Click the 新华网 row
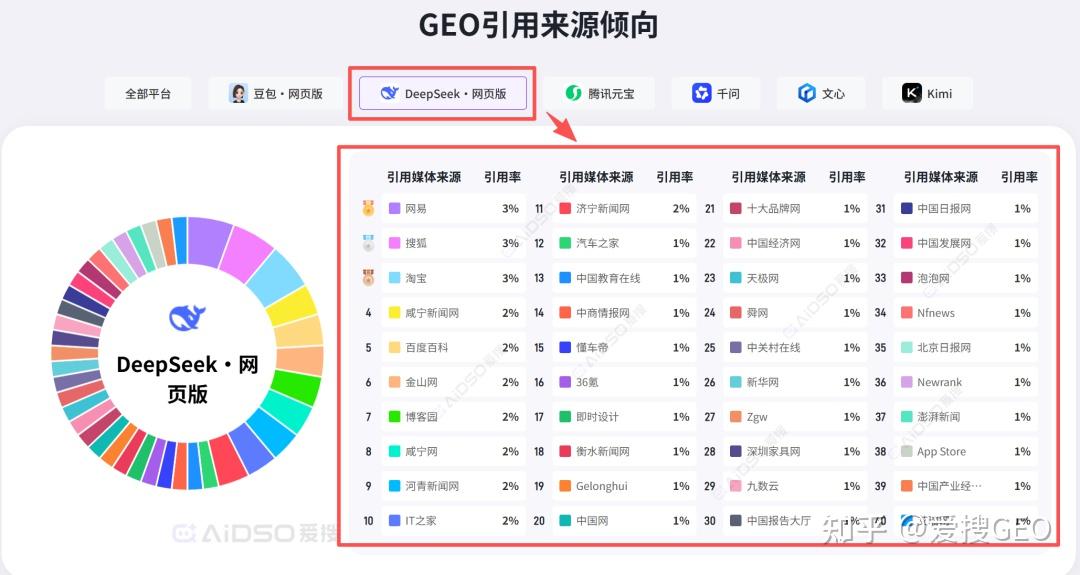The width and height of the screenshot is (1080, 575). (795, 381)
